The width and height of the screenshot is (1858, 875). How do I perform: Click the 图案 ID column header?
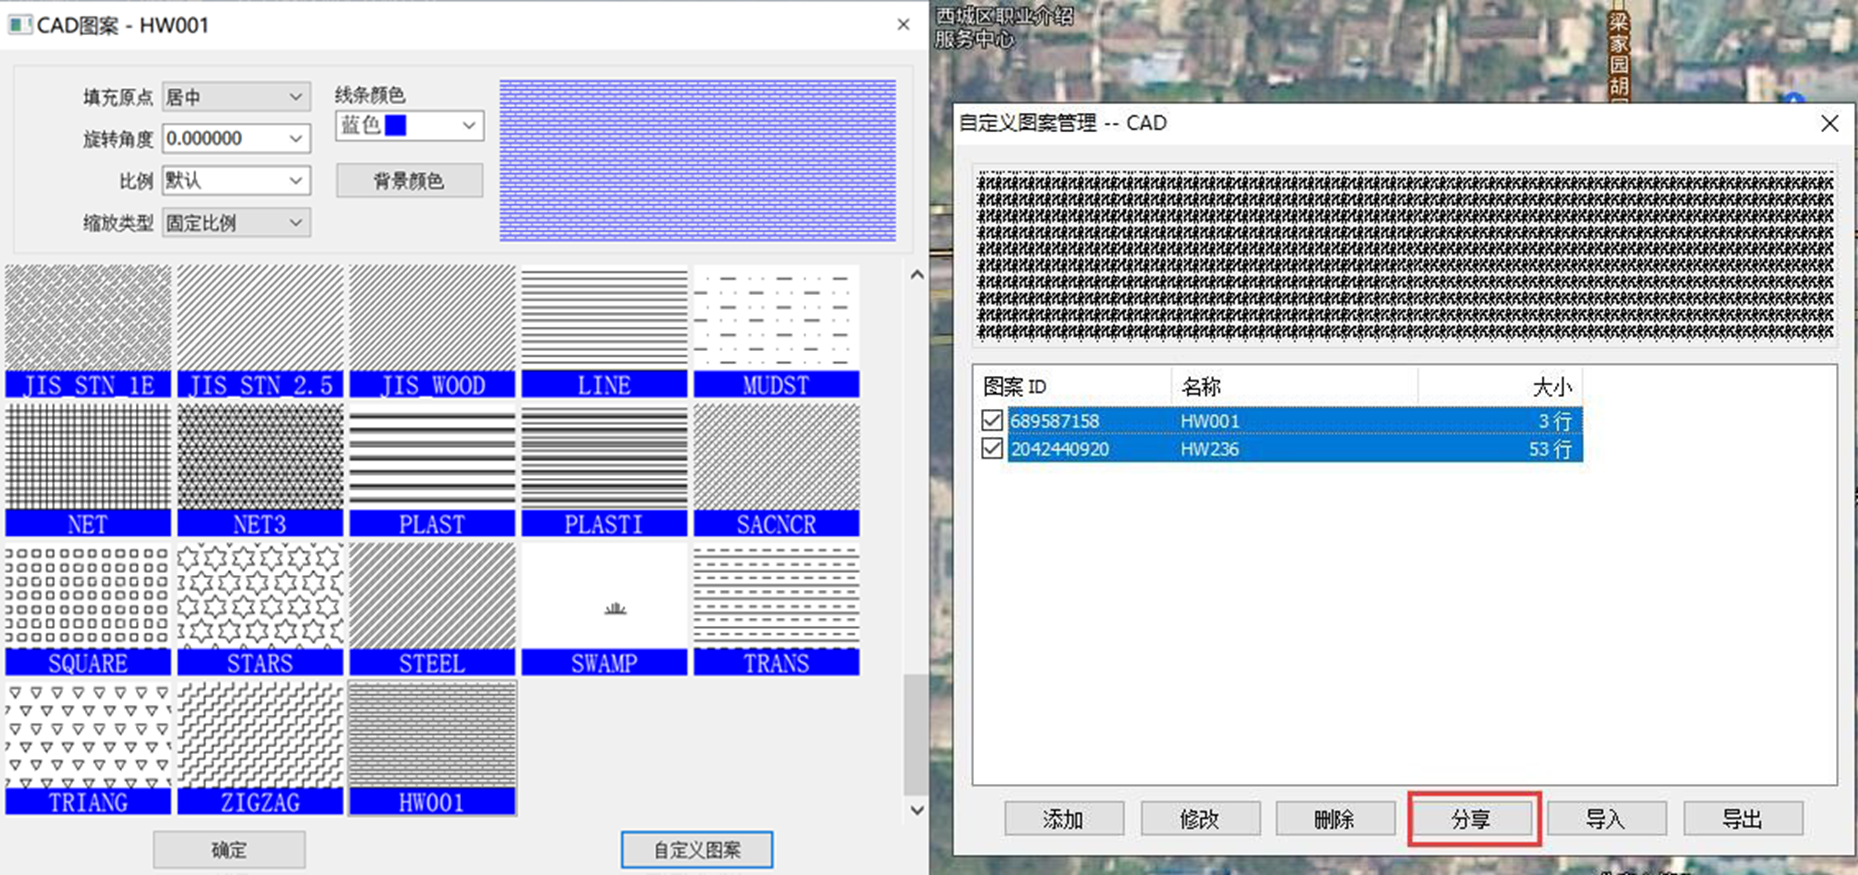(1070, 387)
